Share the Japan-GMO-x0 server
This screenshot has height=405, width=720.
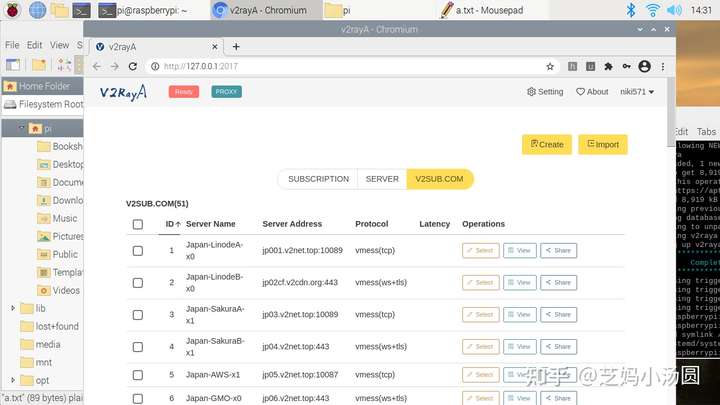click(x=558, y=399)
